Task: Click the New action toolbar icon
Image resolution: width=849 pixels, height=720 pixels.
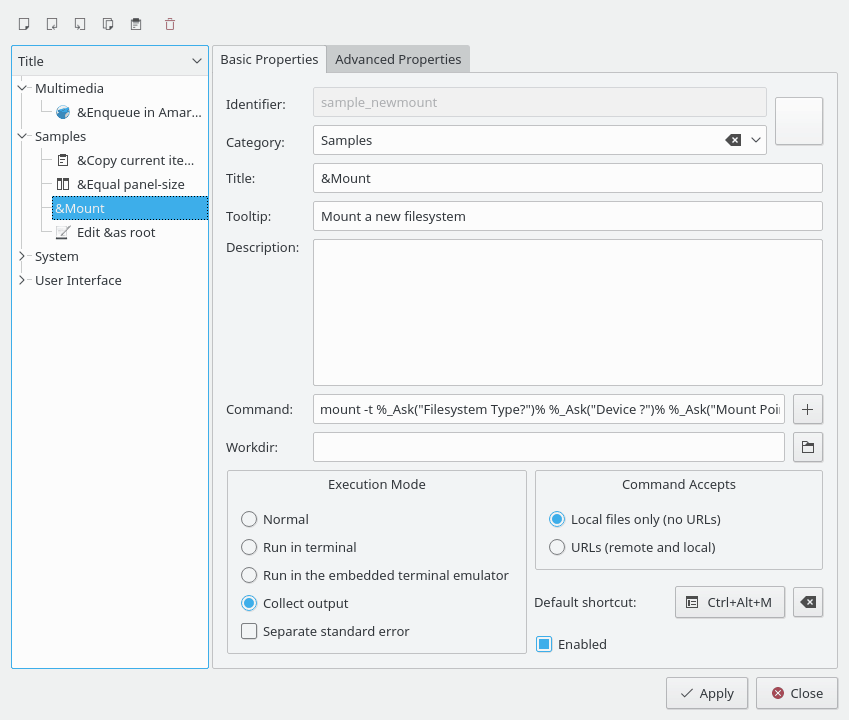Action: (x=24, y=23)
